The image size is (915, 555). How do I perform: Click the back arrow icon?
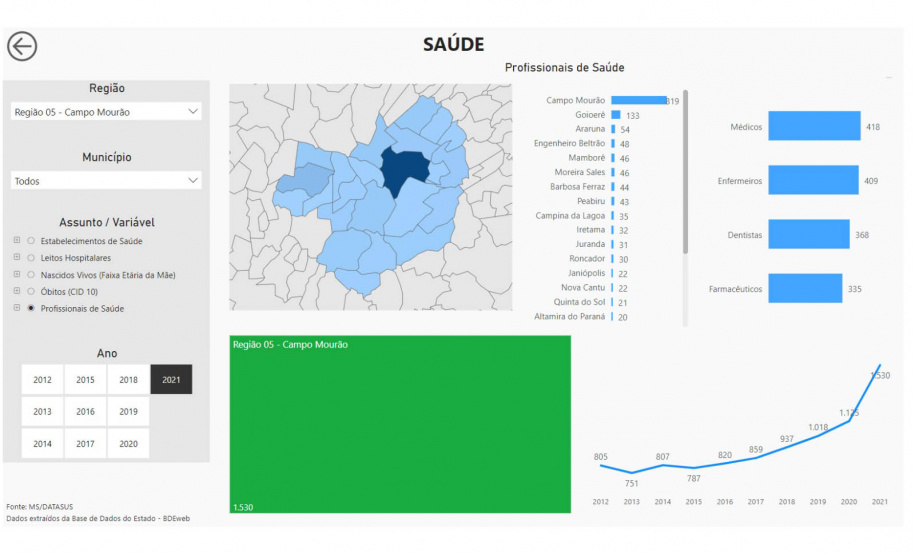[x=22, y=46]
